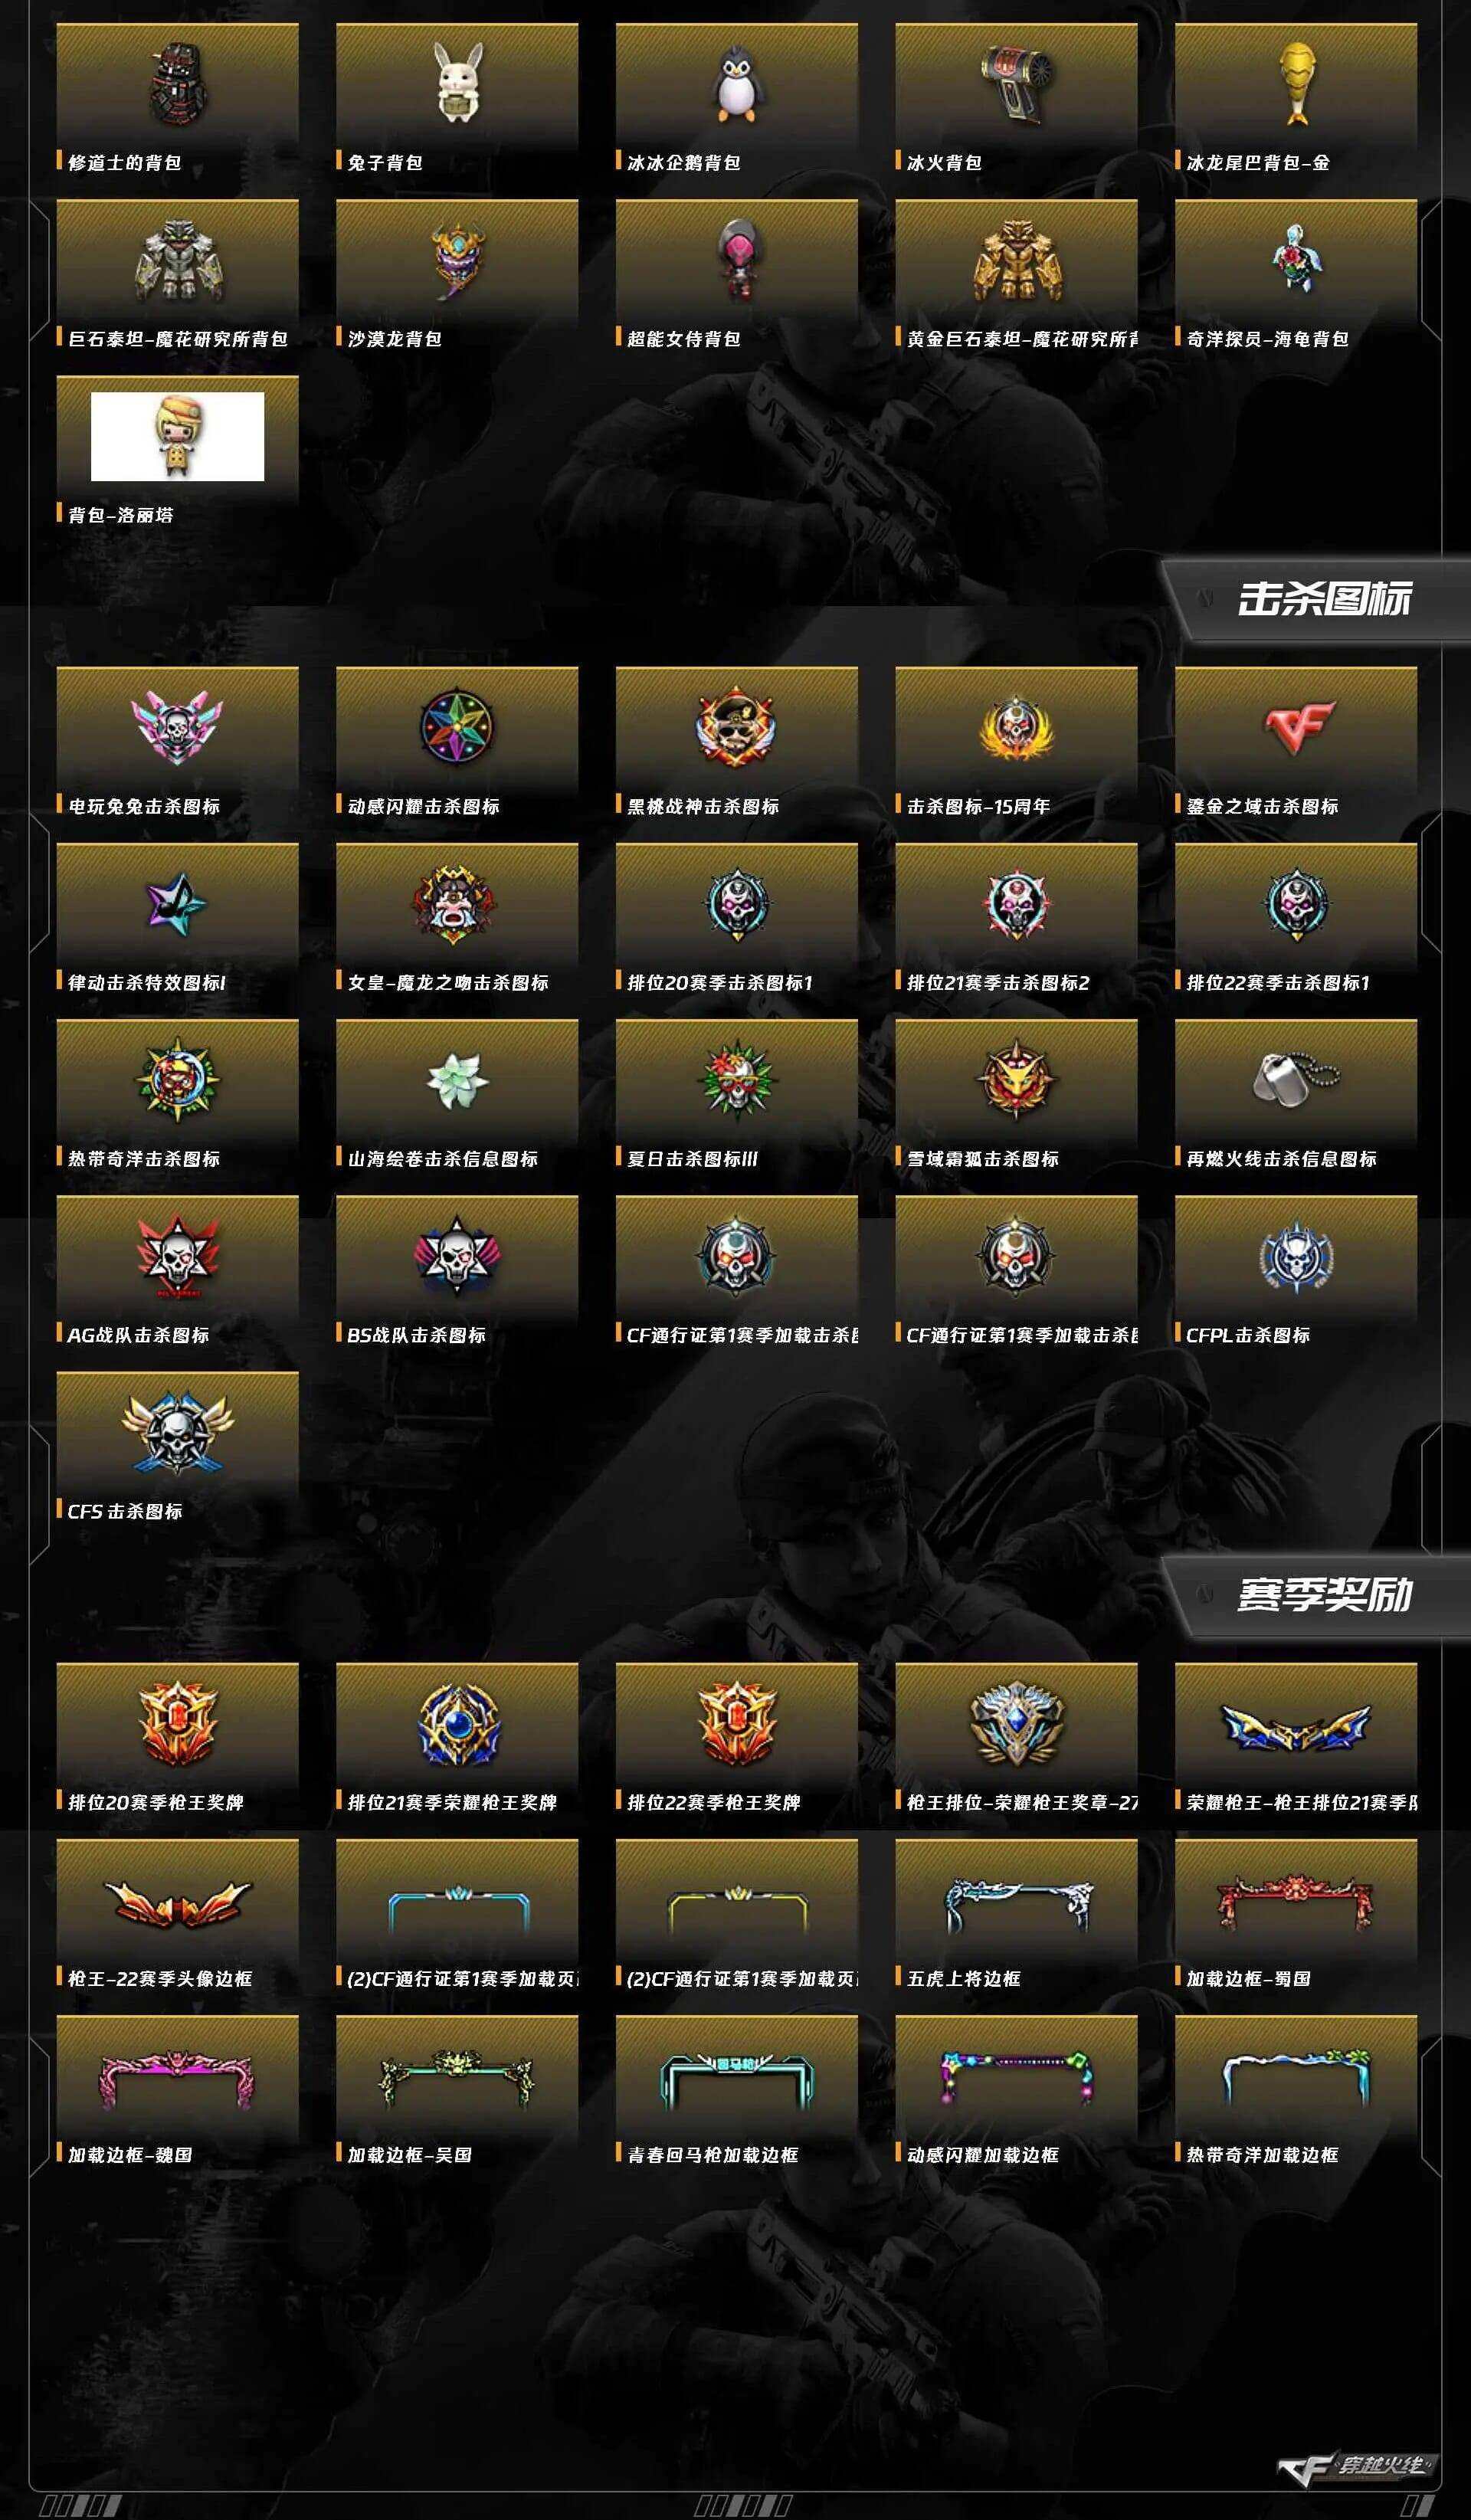Select the CFS 击杀图标 winged skull
The height and width of the screenshot is (2520, 1471).
click(x=177, y=1432)
